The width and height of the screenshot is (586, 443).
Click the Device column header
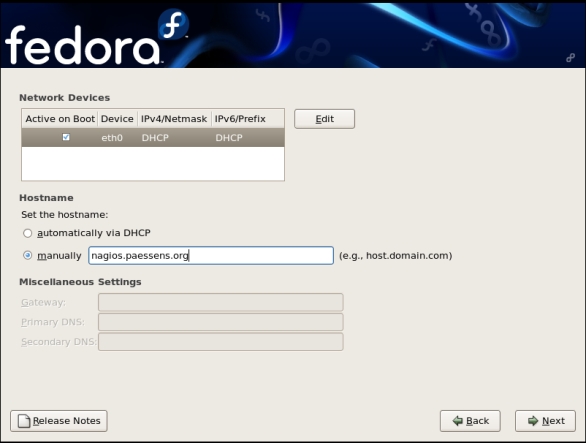(x=117, y=119)
